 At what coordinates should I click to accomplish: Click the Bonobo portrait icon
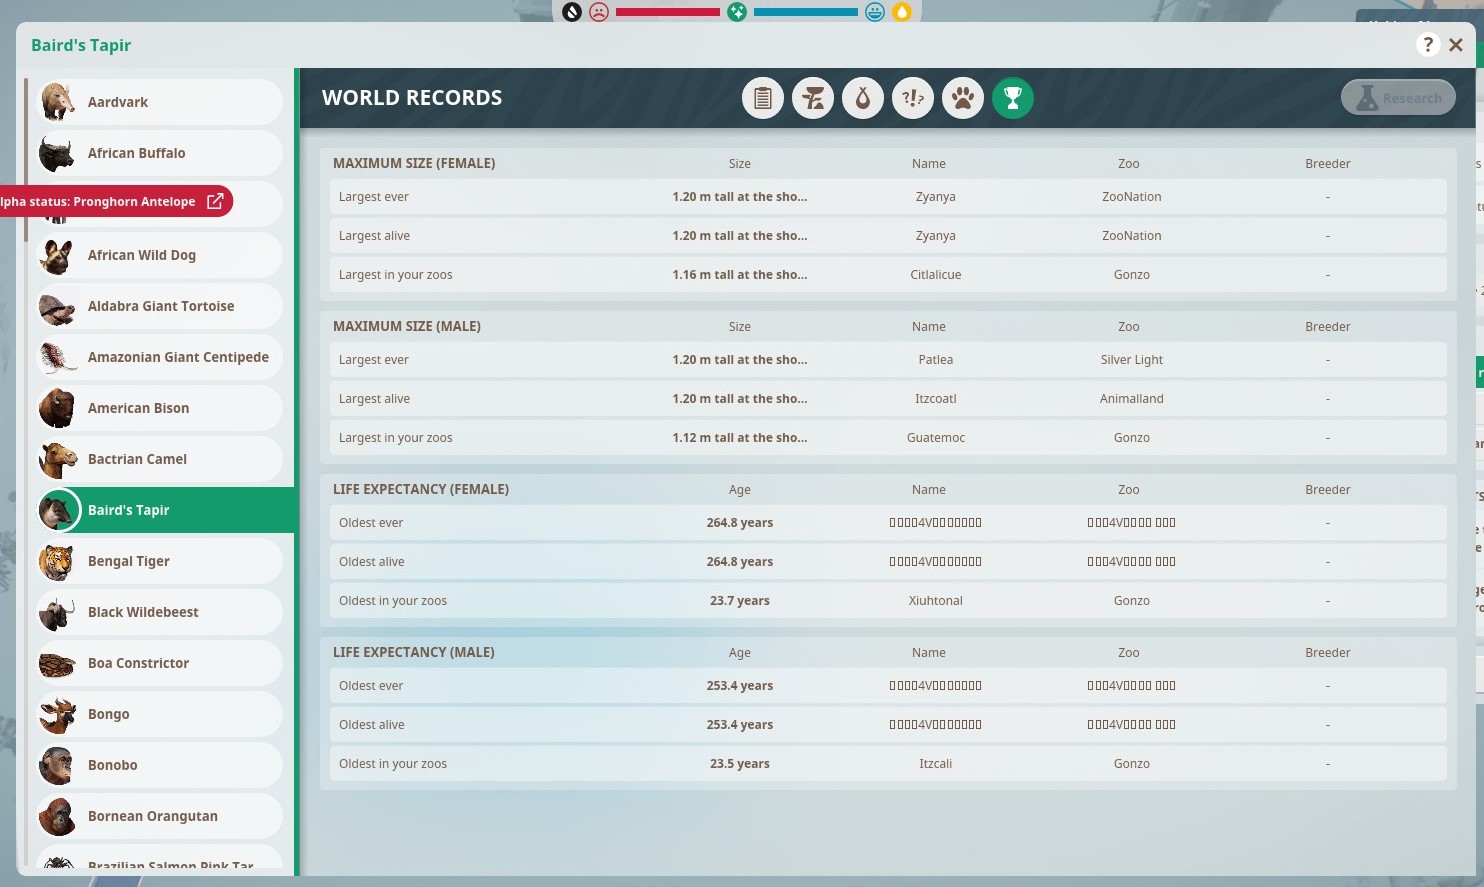pos(58,765)
